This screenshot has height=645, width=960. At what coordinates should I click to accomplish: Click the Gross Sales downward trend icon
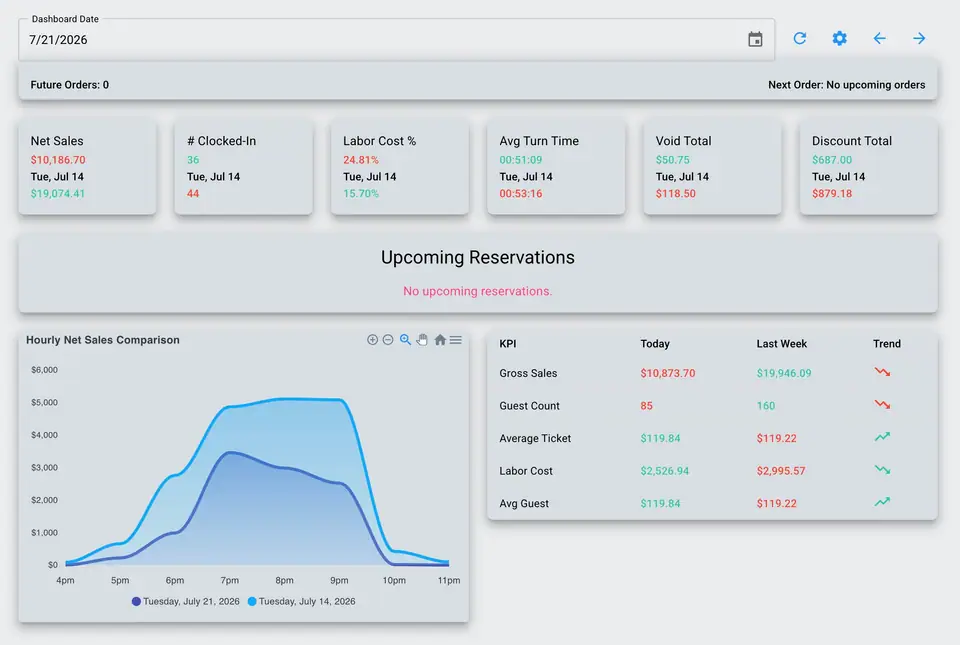882,372
